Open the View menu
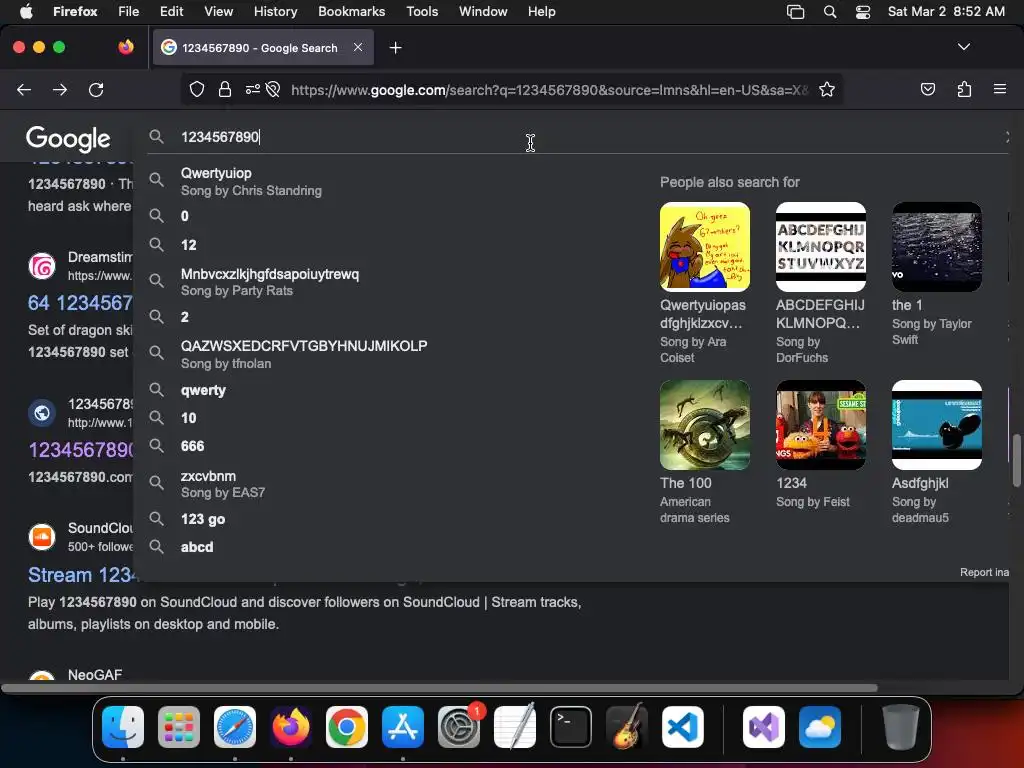Viewport: 1024px width, 768px height. (218, 11)
